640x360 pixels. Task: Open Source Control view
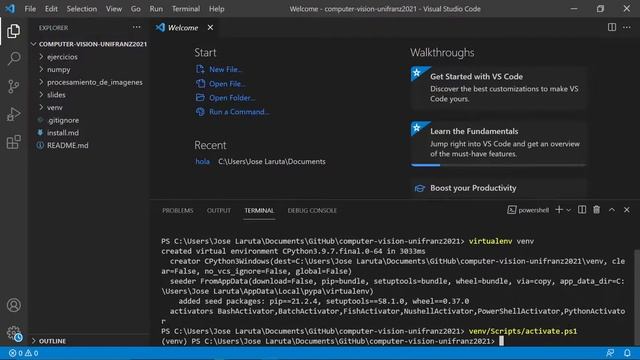pyautogui.click(x=13, y=87)
